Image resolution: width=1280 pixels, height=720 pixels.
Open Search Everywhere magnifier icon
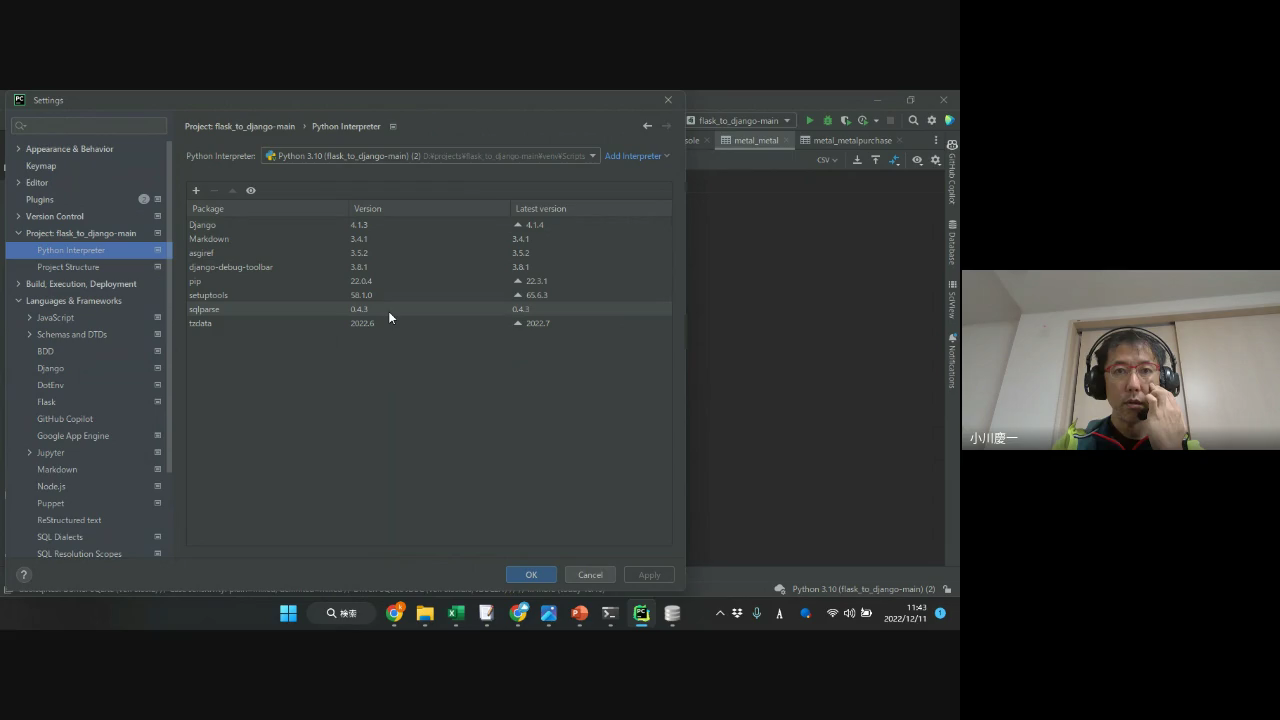point(913,120)
